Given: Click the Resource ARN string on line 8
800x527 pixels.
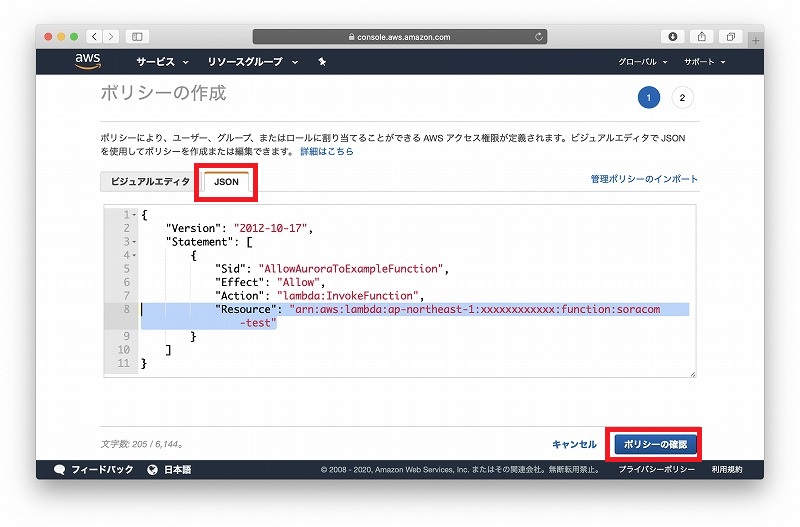Looking at the screenshot, I should point(475,309).
